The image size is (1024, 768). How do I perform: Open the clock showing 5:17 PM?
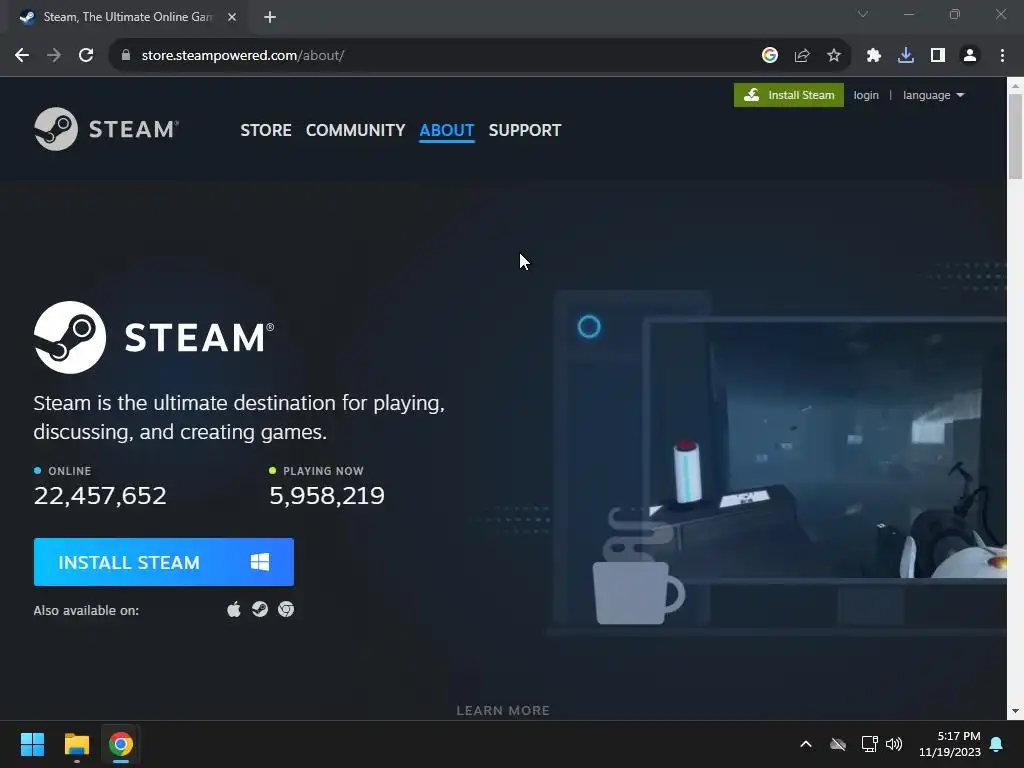coord(950,744)
